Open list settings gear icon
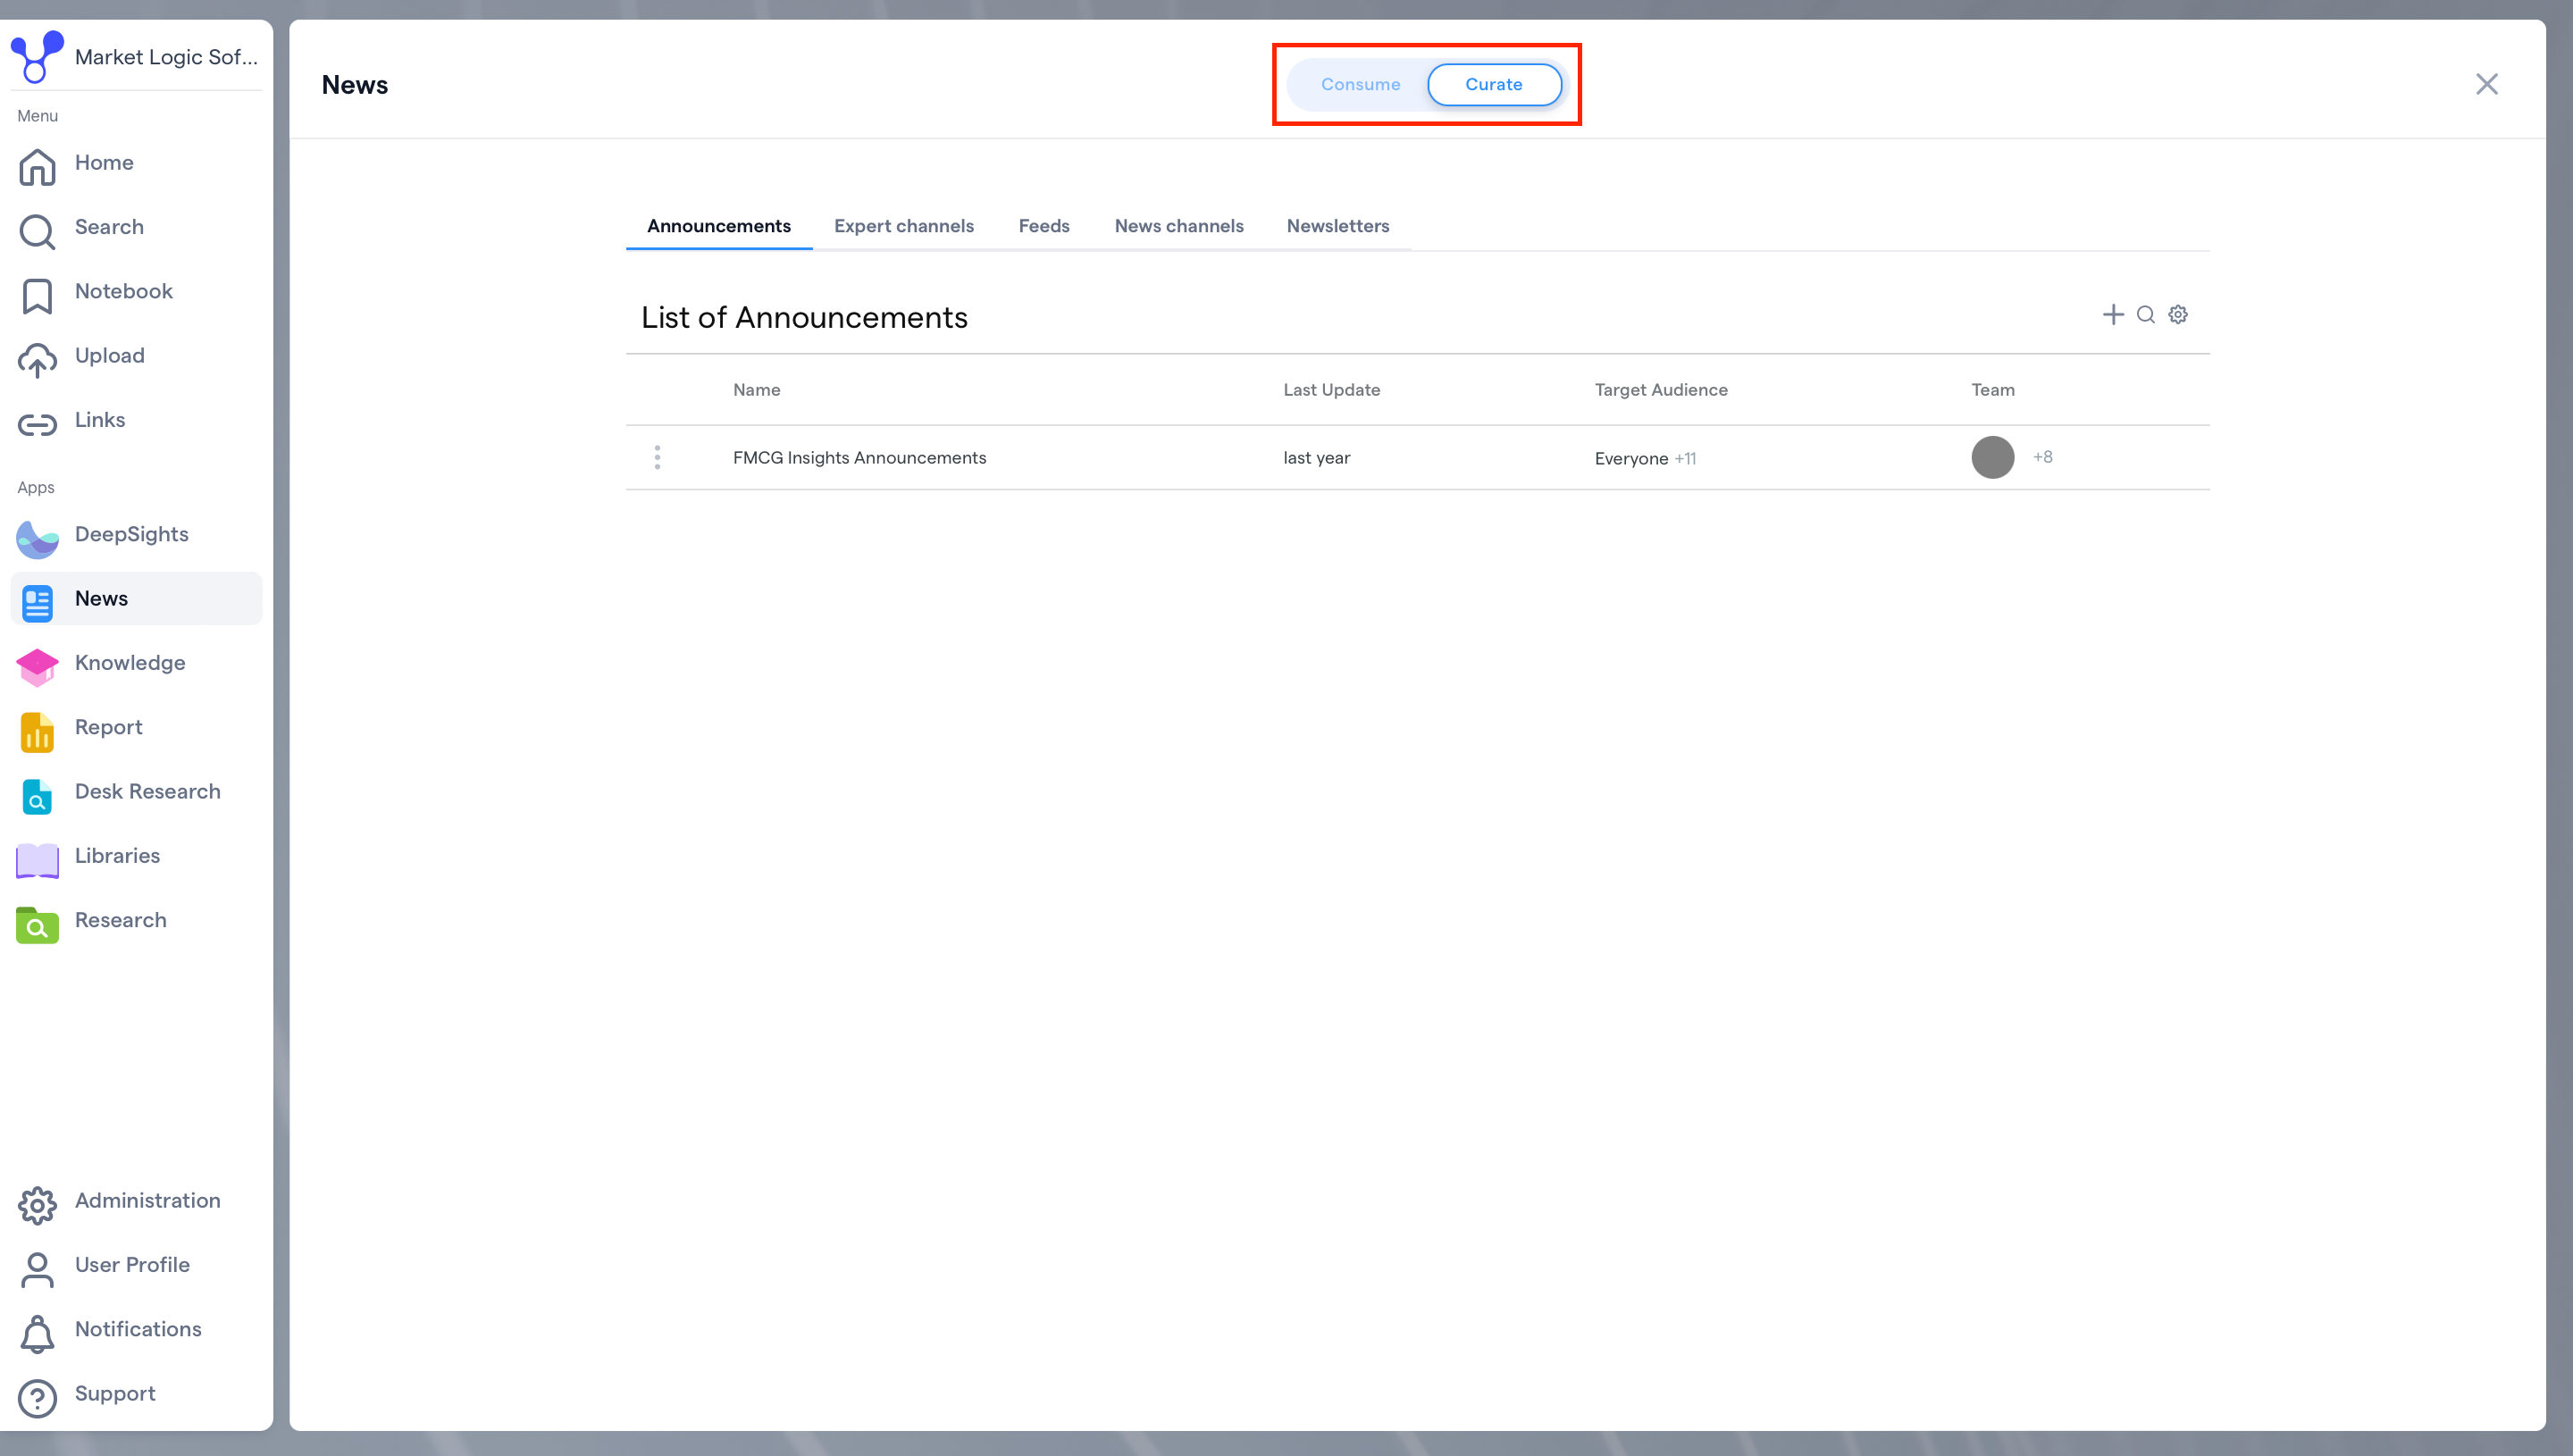 pos(2177,315)
